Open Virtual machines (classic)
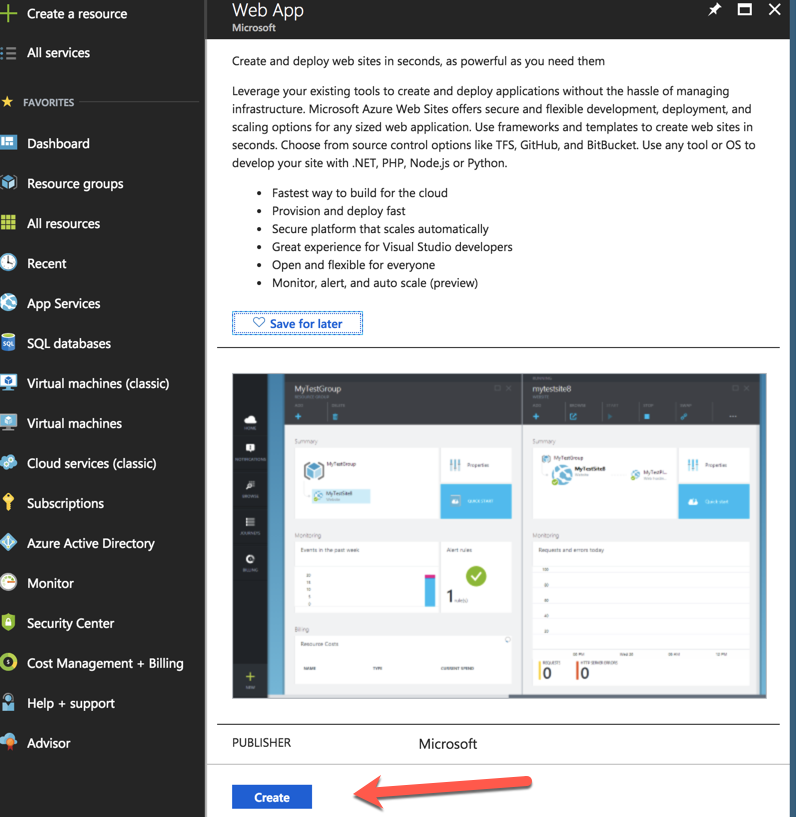Image resolution: width=796 pixels, height=817 pixels. pos(98,383)
